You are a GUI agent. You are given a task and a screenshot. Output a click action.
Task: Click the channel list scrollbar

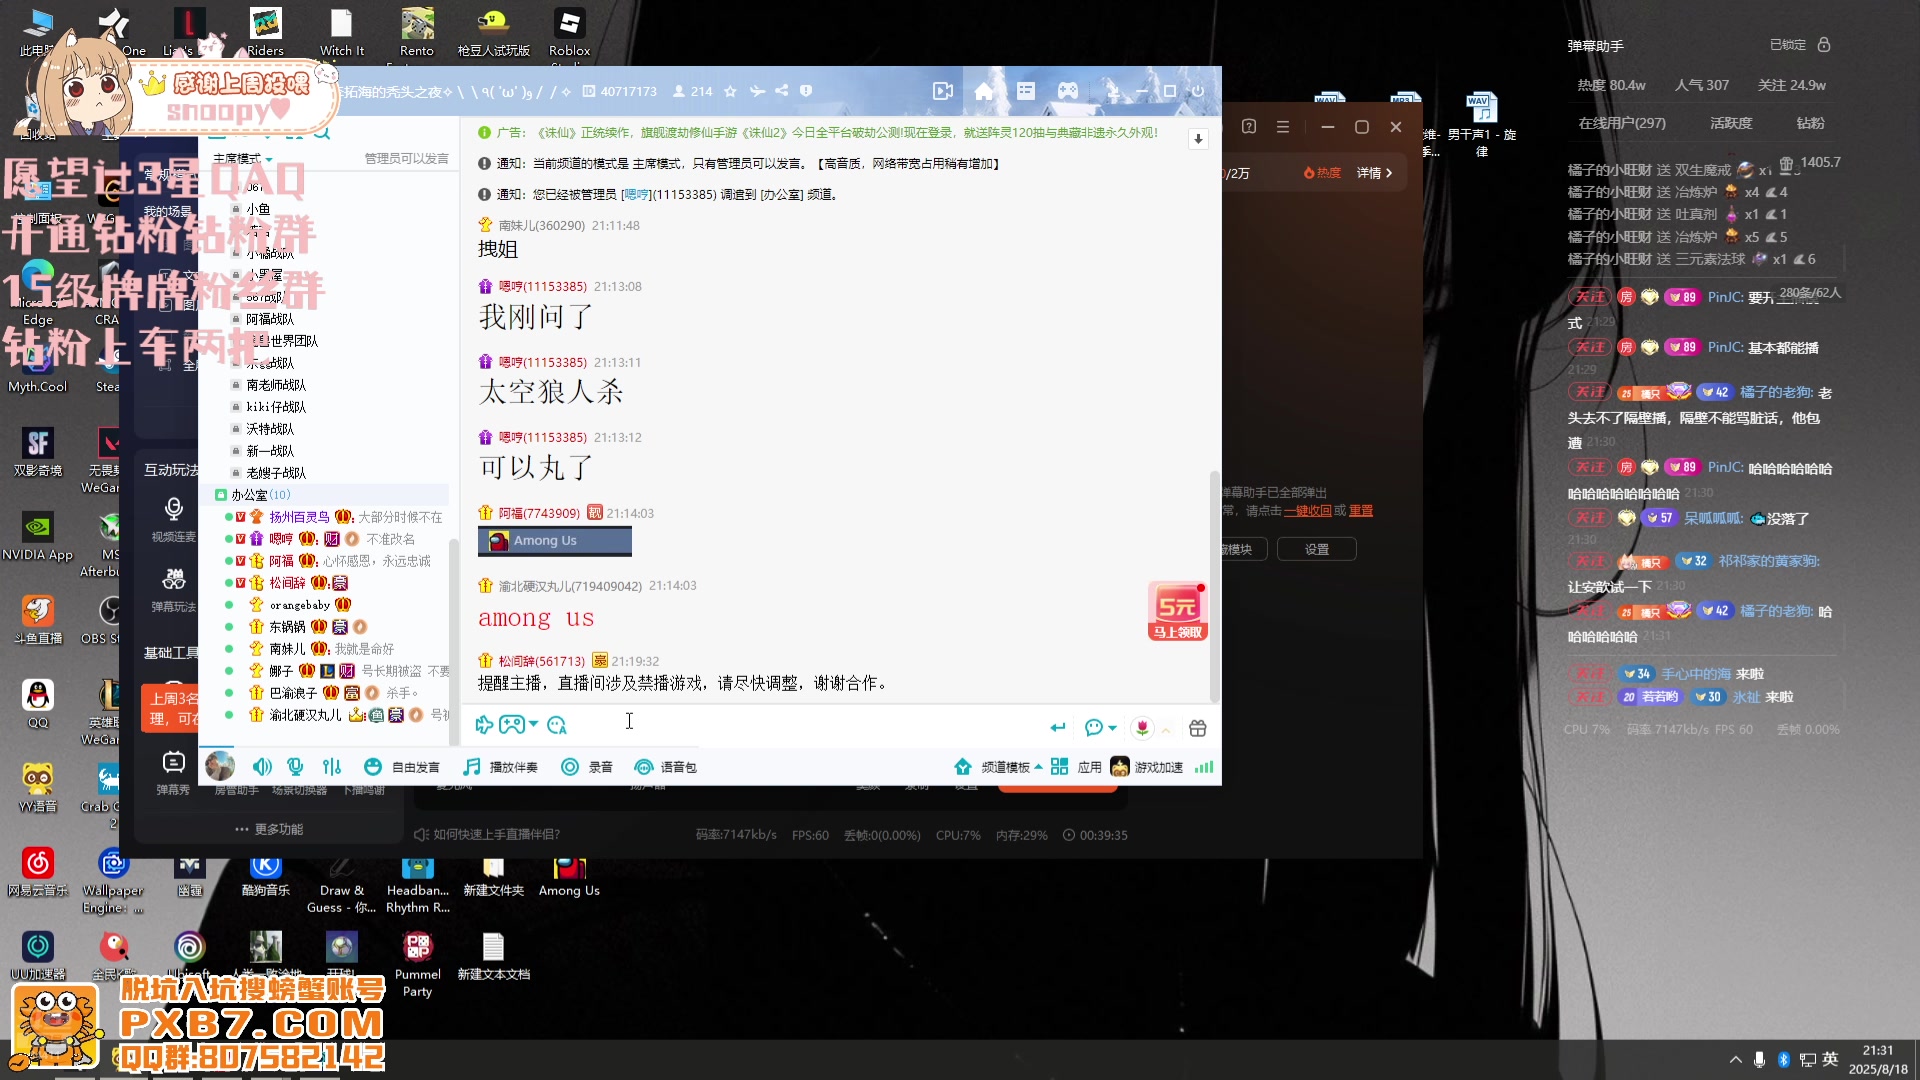[x=454, y=640]
